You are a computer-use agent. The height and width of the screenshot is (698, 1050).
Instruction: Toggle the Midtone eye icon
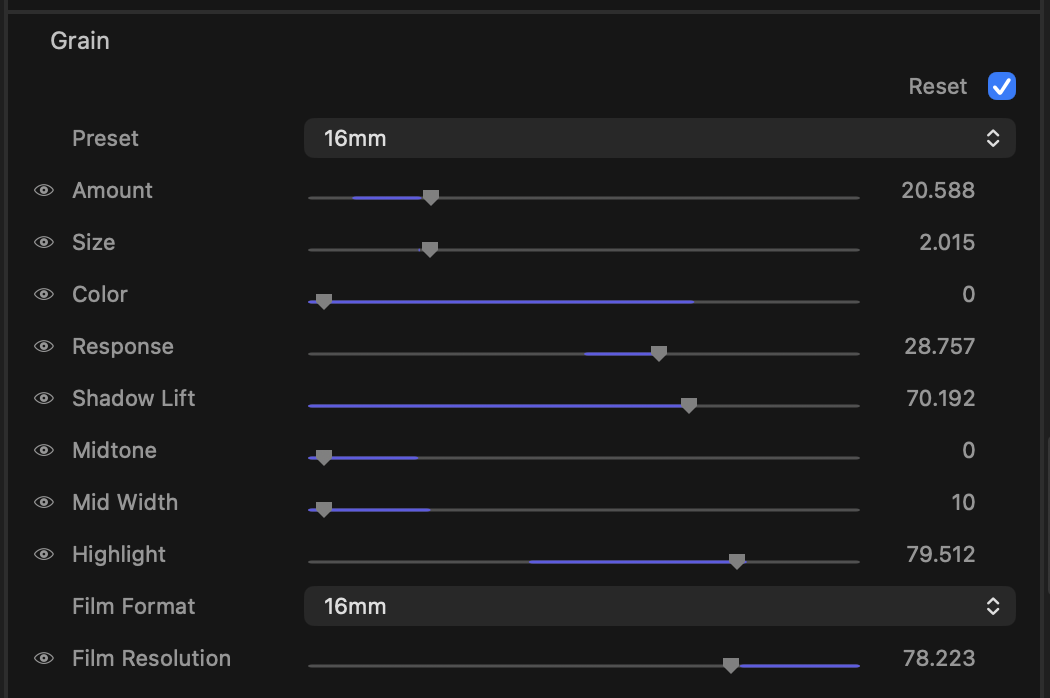[x=44, y=450]
